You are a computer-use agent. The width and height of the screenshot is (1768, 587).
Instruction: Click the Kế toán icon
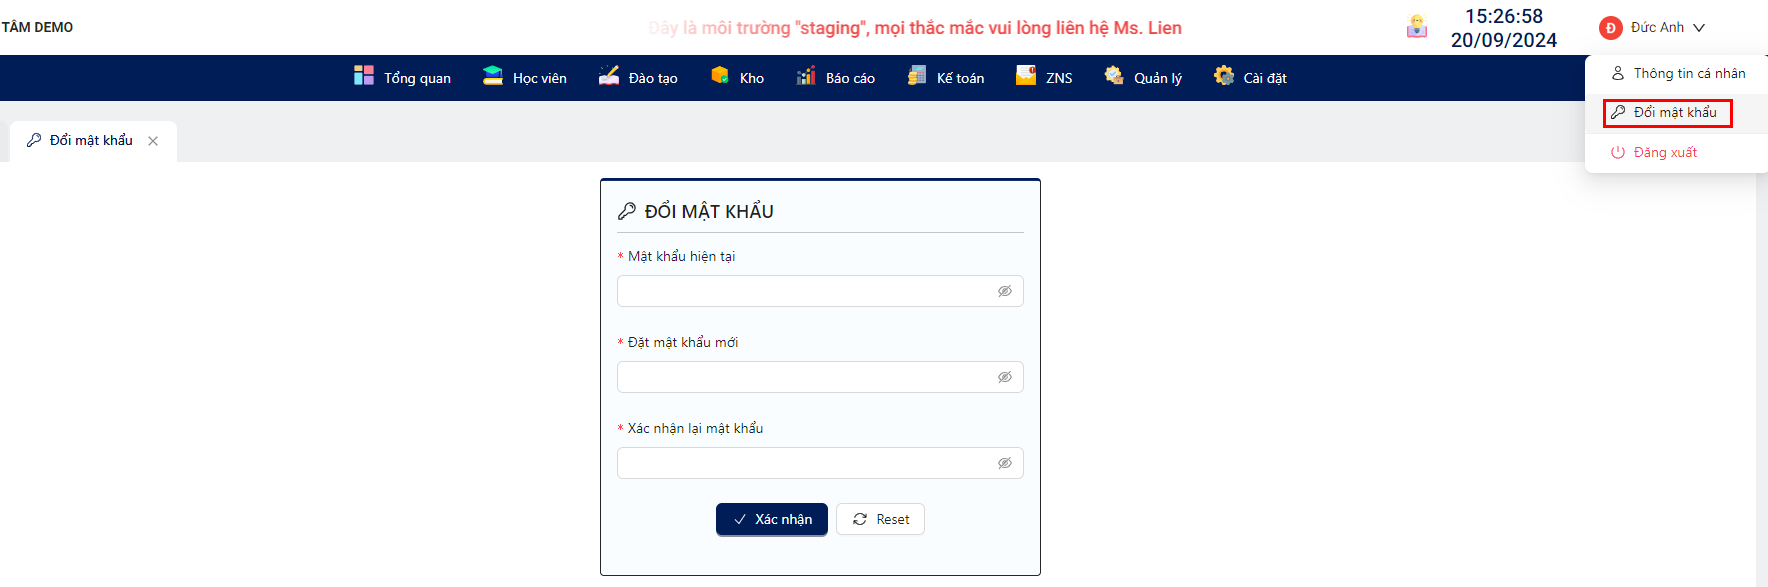(917, 76)
